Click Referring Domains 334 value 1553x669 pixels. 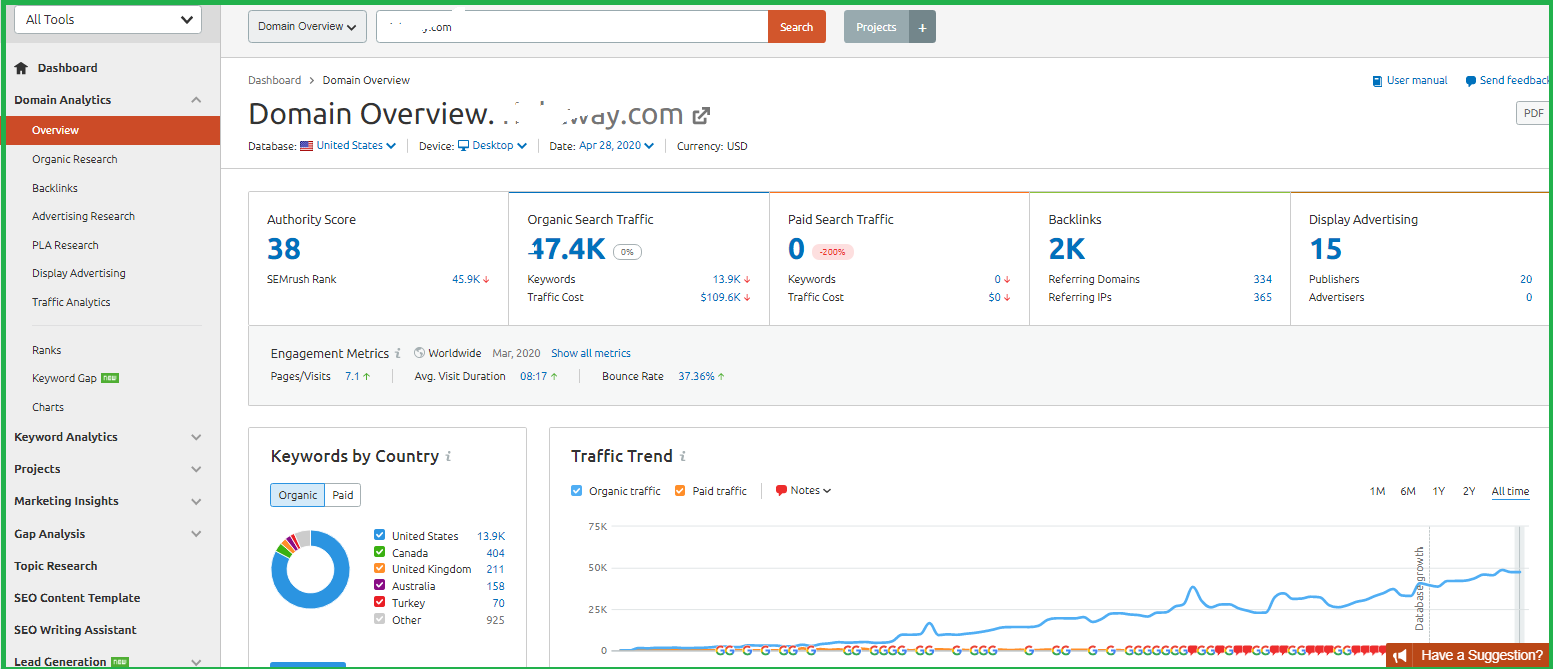(x=1263, y=279)
